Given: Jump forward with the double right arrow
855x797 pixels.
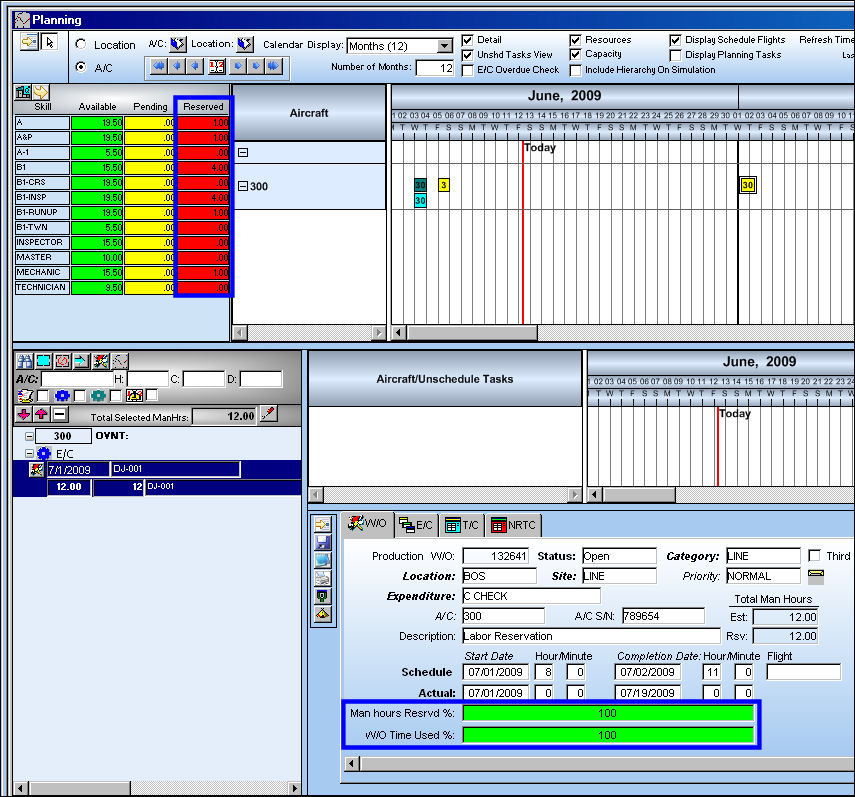Looking at the screenshot, I should coord(274,67).
